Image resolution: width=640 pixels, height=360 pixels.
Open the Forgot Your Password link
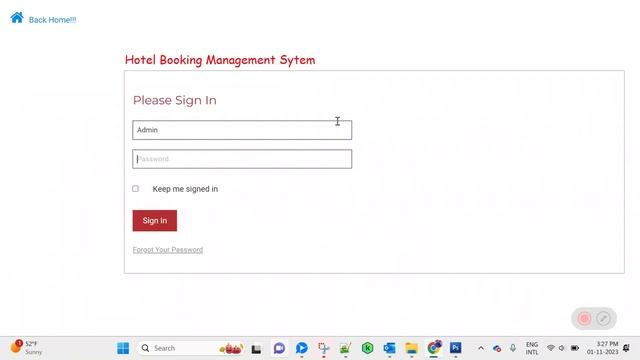168,250
